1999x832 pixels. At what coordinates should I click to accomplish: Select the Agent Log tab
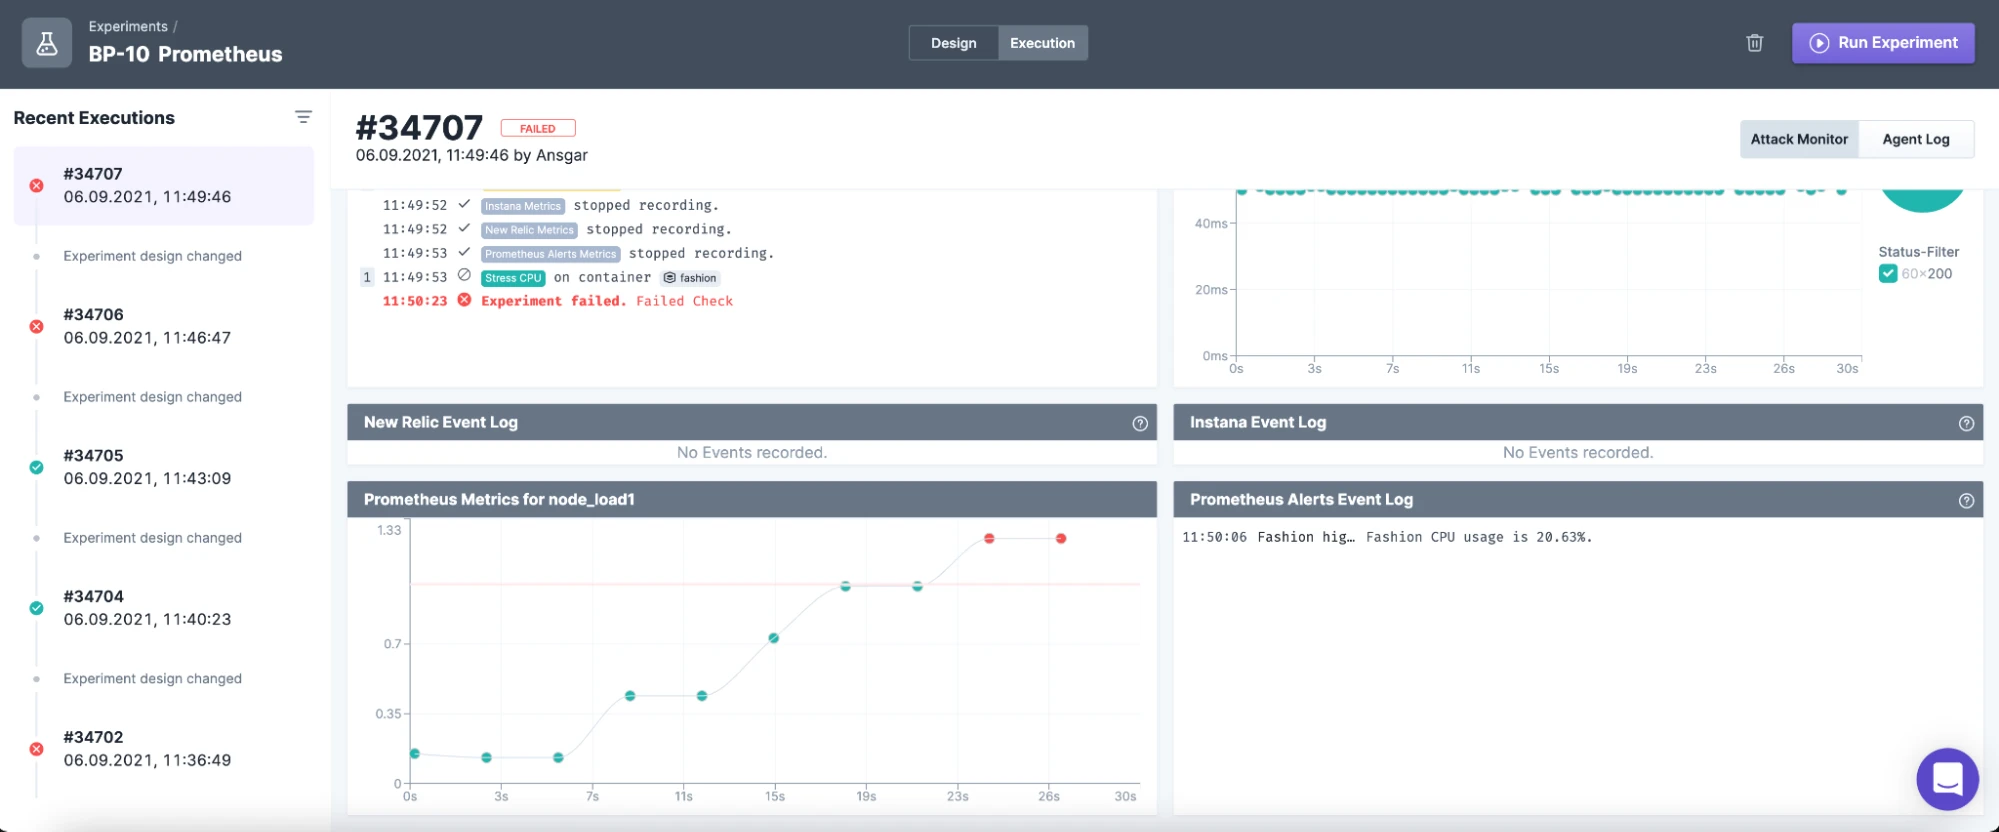[1916, 139]
